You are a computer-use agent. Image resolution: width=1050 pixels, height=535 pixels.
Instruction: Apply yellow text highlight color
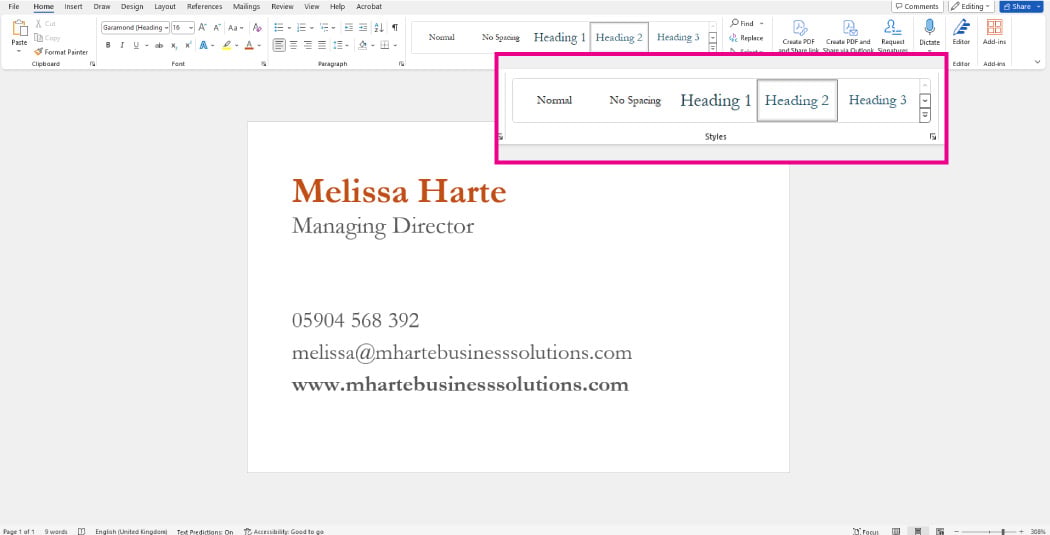pyautogui.click(x=227, y=46)
